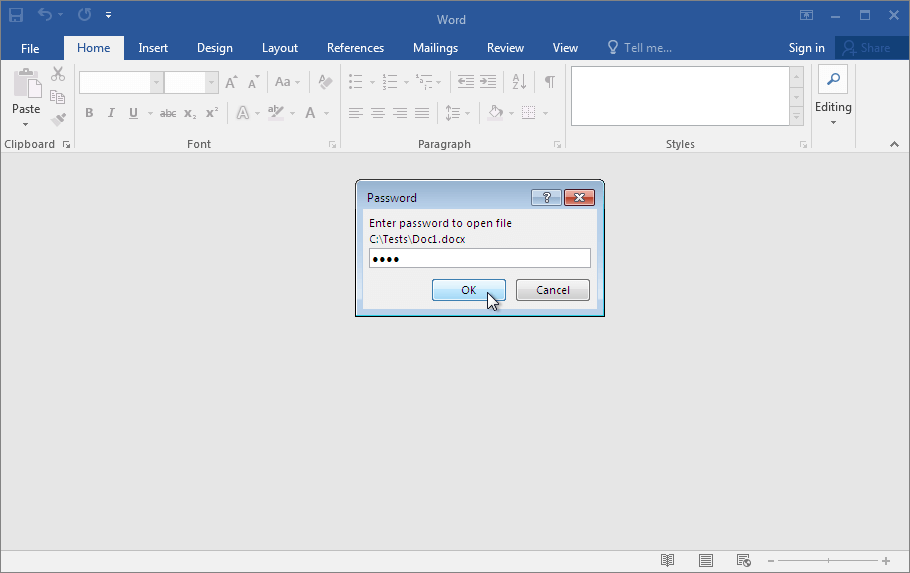Expand the Paste options arrow
Screen dimensions: 910x573
(26, 125)
